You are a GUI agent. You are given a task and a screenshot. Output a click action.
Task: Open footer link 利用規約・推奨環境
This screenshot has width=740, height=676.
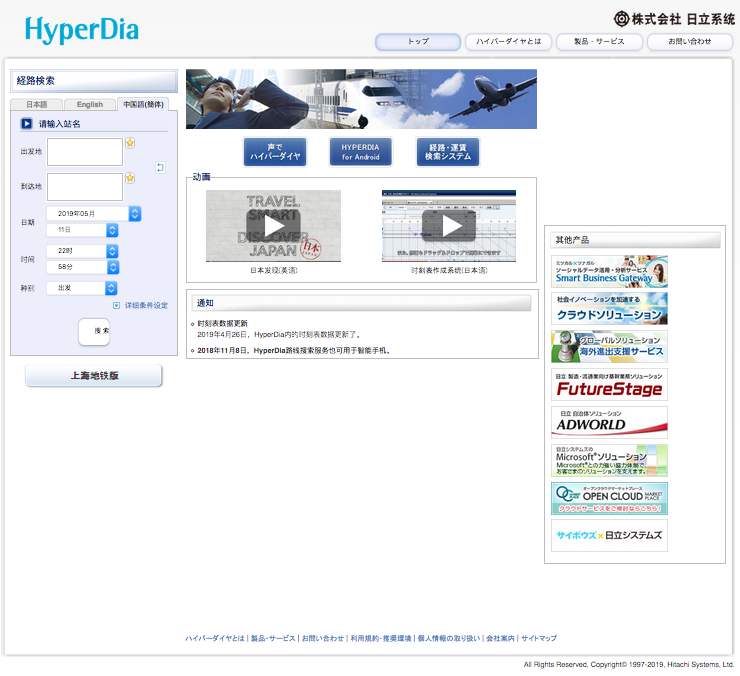[380, 638]
